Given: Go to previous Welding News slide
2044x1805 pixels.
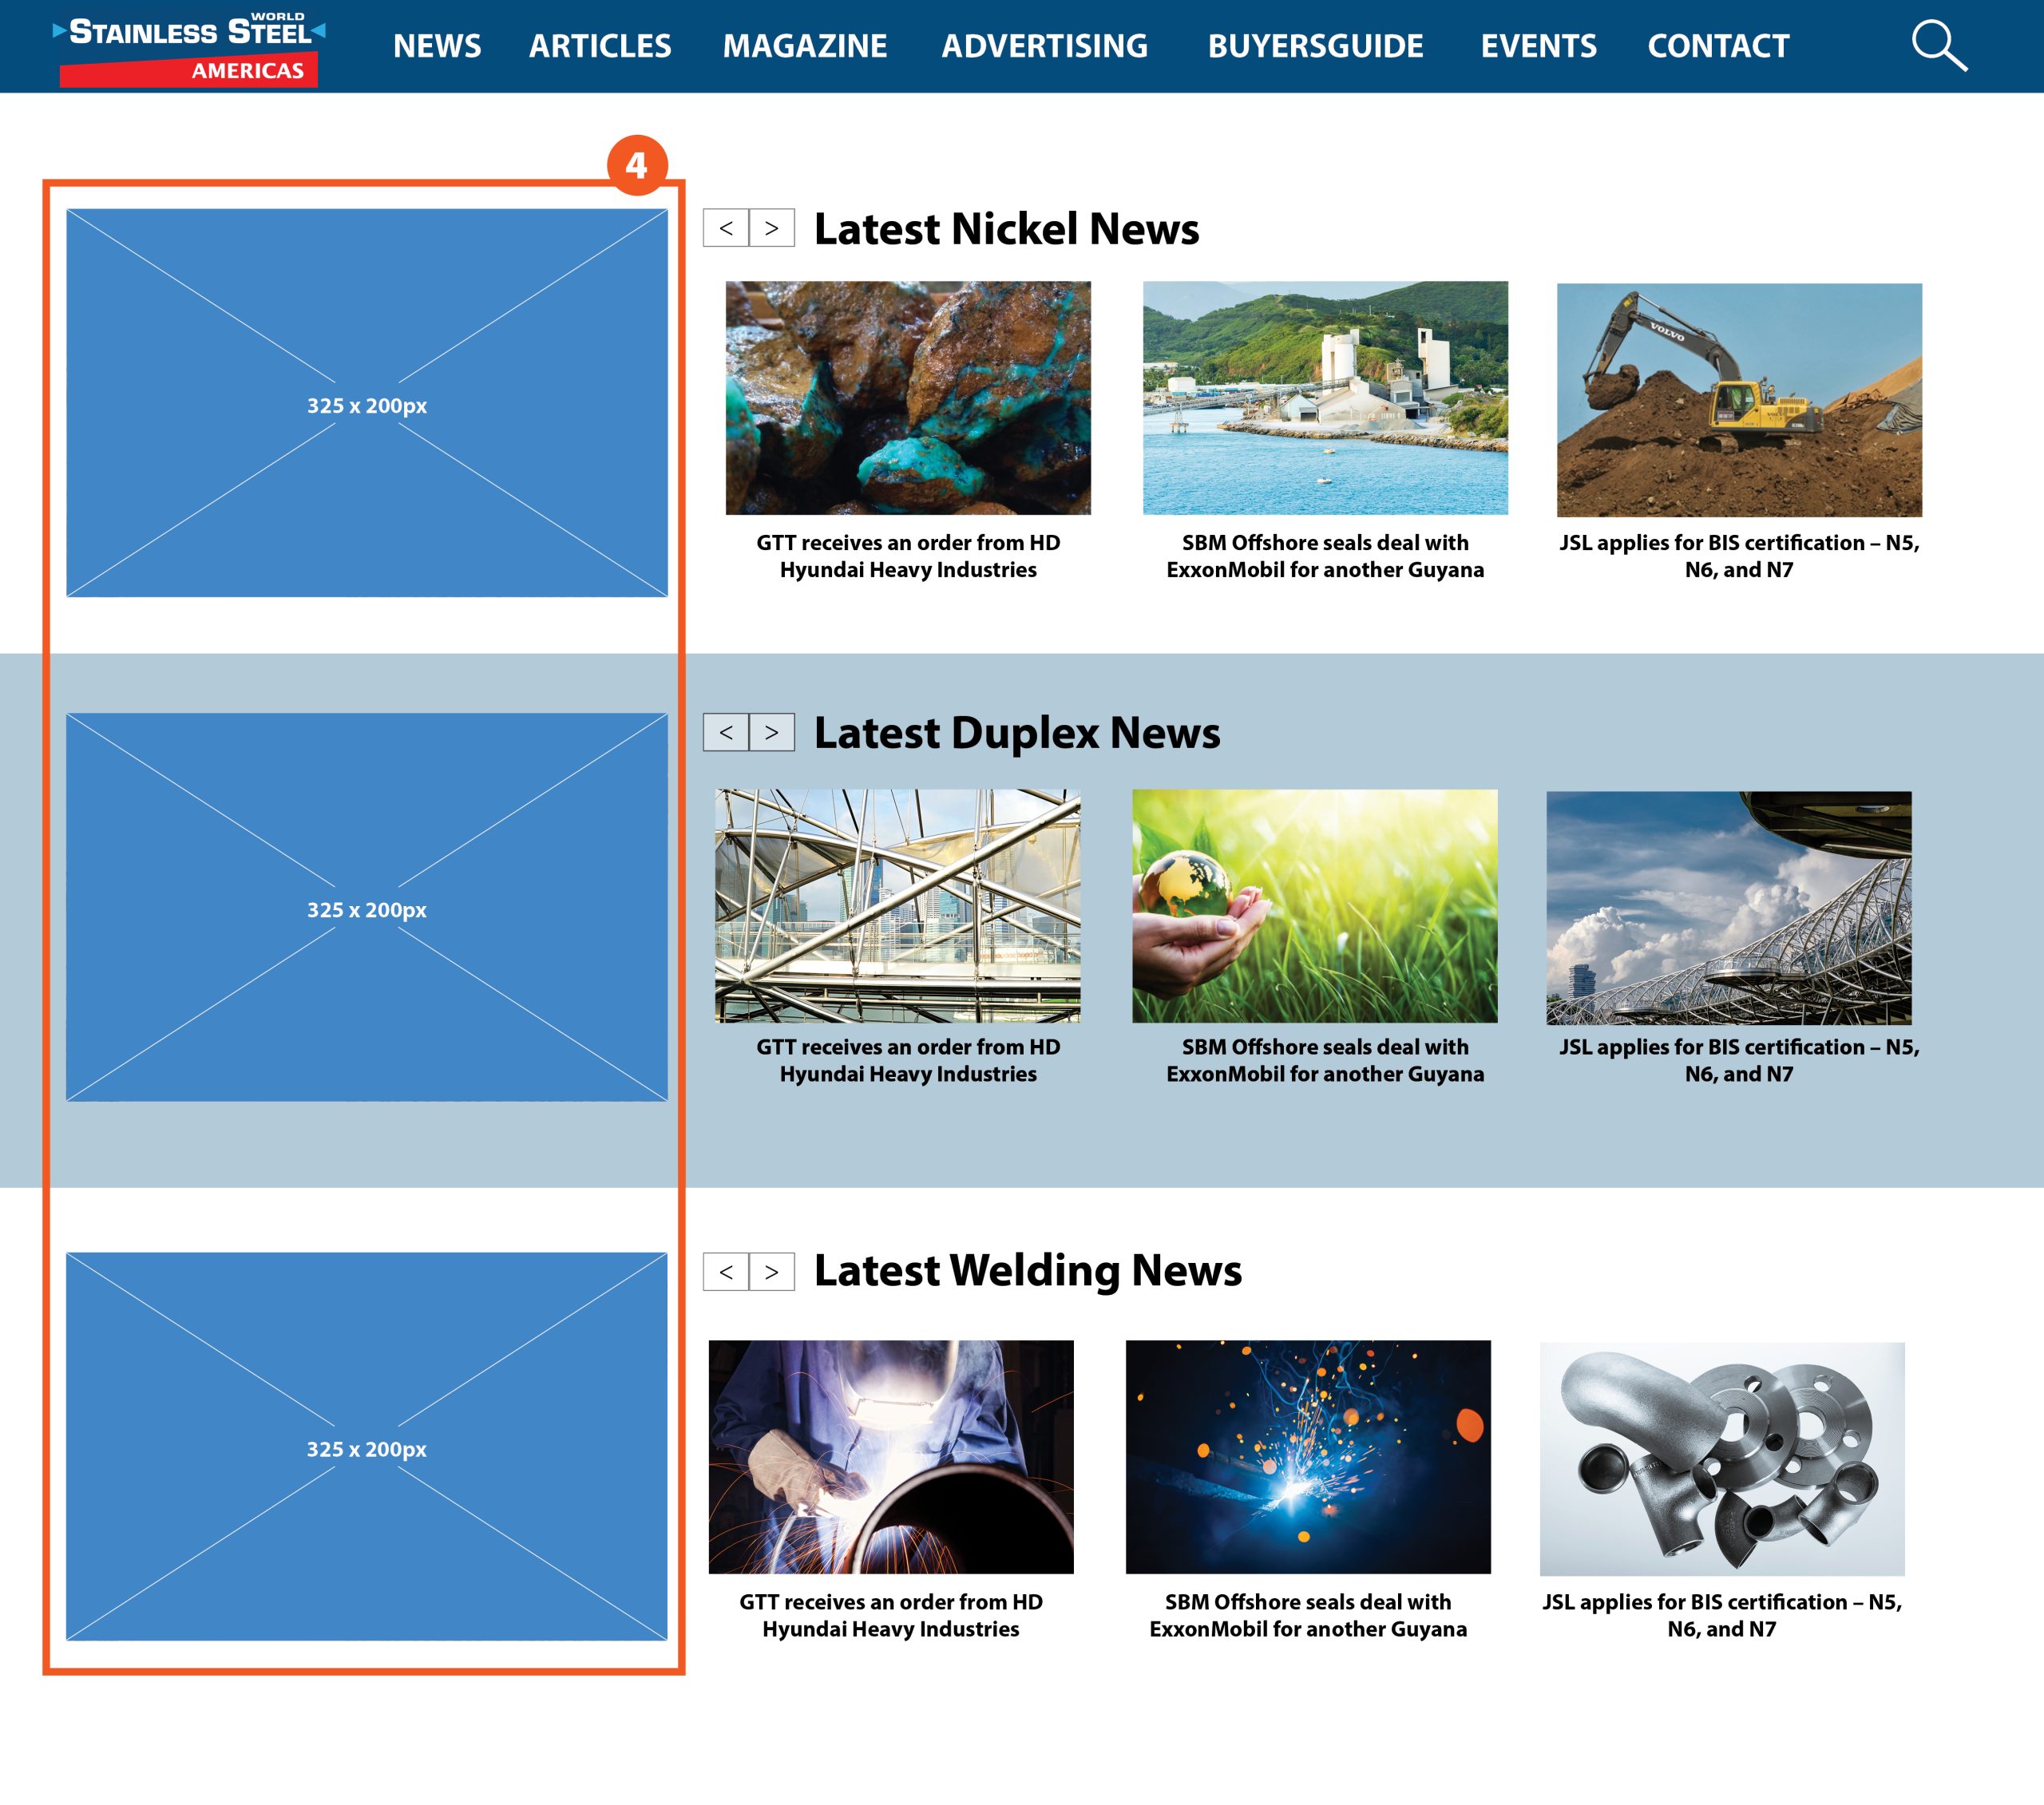Looking at the screenshot, I should click(x=726, y=1272).
